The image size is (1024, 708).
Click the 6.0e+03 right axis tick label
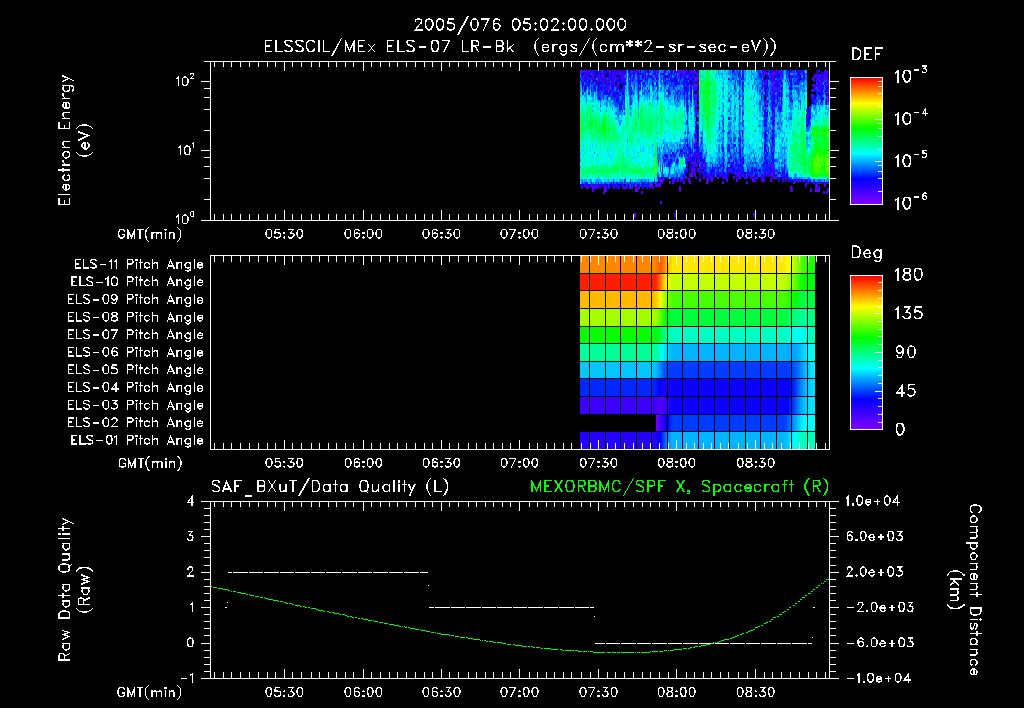tap(875, 537)
